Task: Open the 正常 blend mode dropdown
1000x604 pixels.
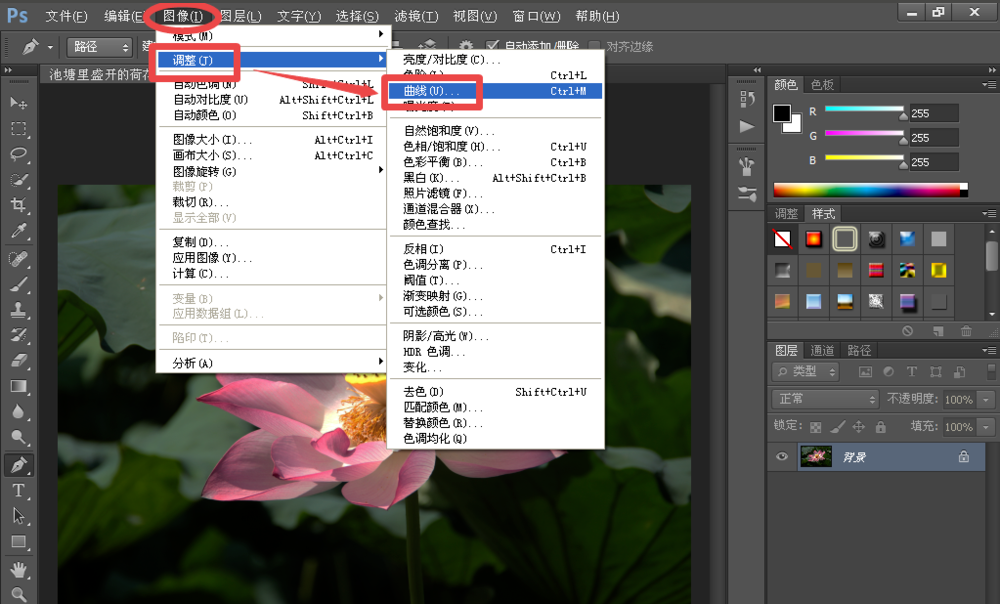Action: (x=825, y=399)
